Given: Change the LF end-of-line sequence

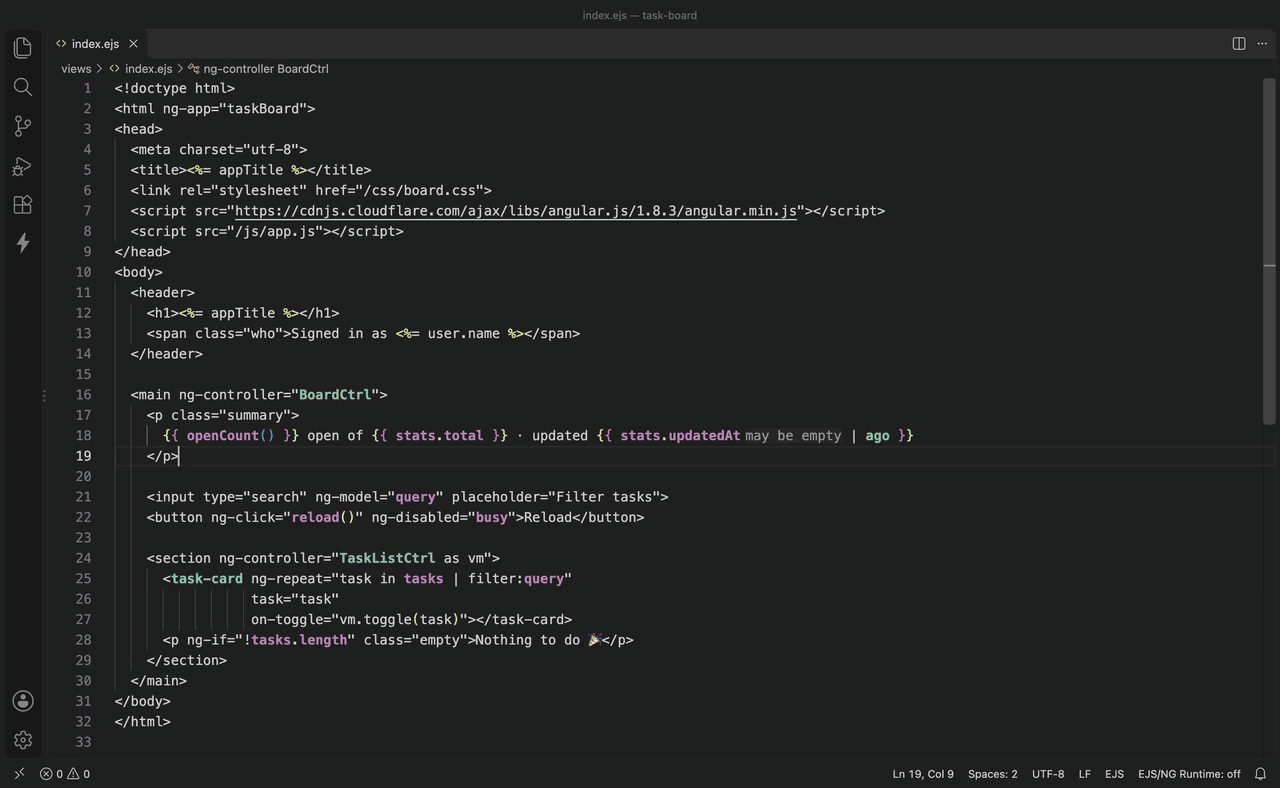Looking at the screenshot, I should coord(1085,774).
